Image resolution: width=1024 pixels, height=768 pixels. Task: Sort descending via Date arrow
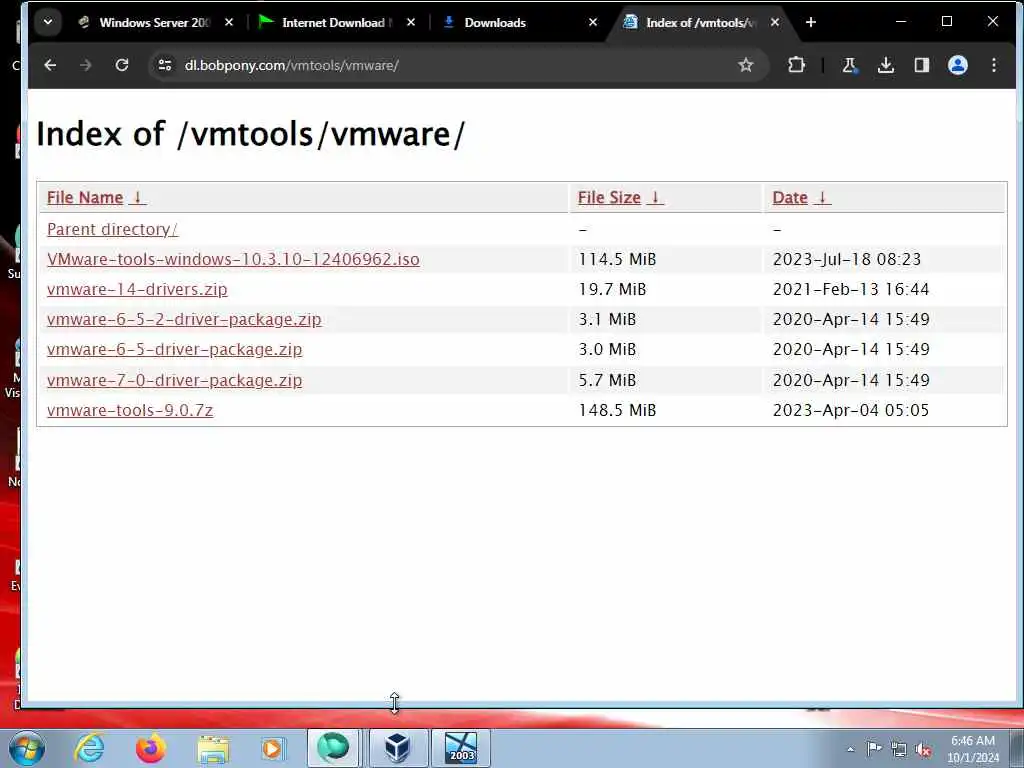click(822, 197)
